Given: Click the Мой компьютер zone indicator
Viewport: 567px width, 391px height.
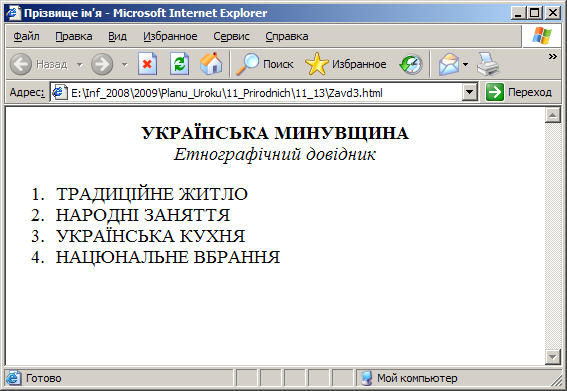Looking at the screenshot, I should [410, 378].
